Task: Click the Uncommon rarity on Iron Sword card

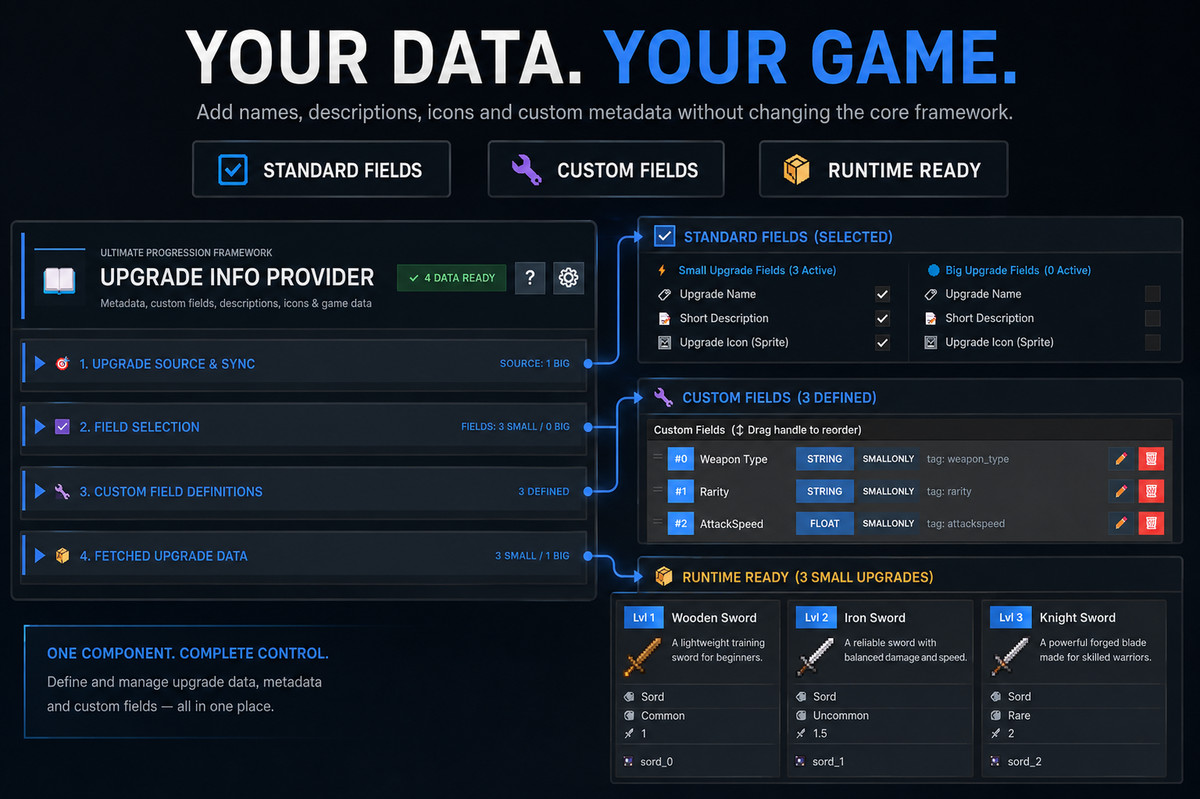Action: 841,715
